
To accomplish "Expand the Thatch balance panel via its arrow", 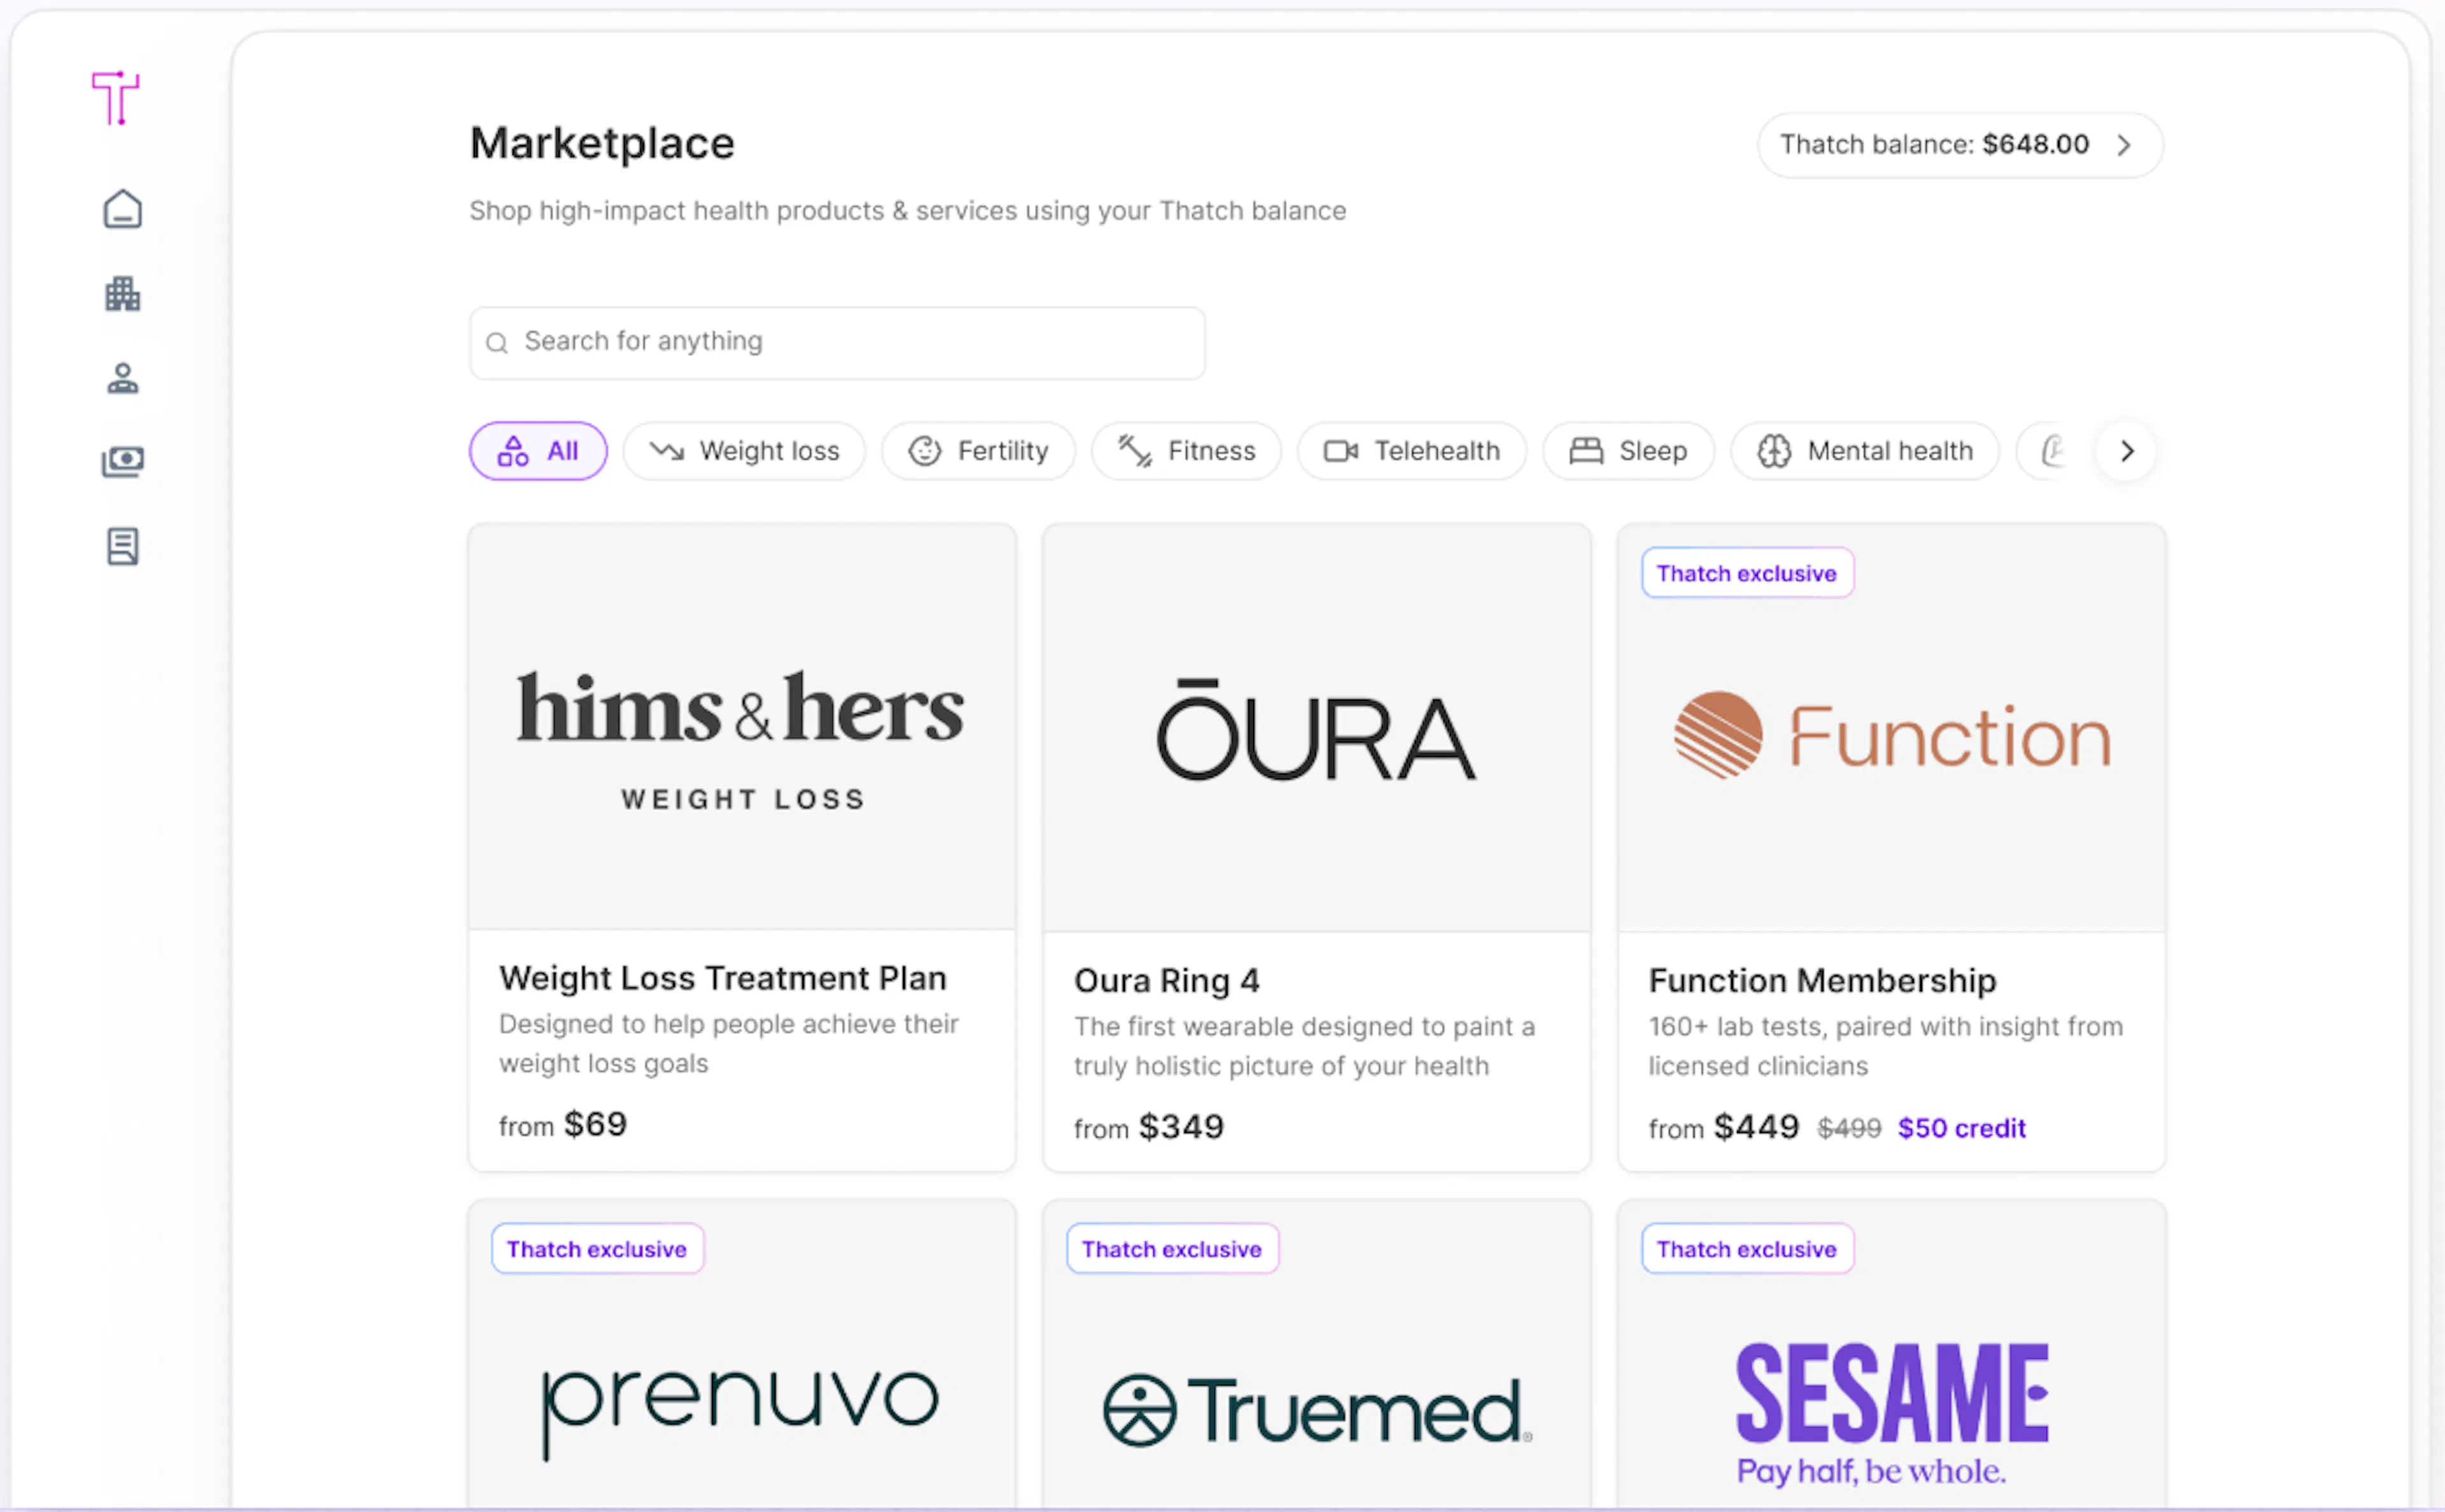I will 2123,145.
